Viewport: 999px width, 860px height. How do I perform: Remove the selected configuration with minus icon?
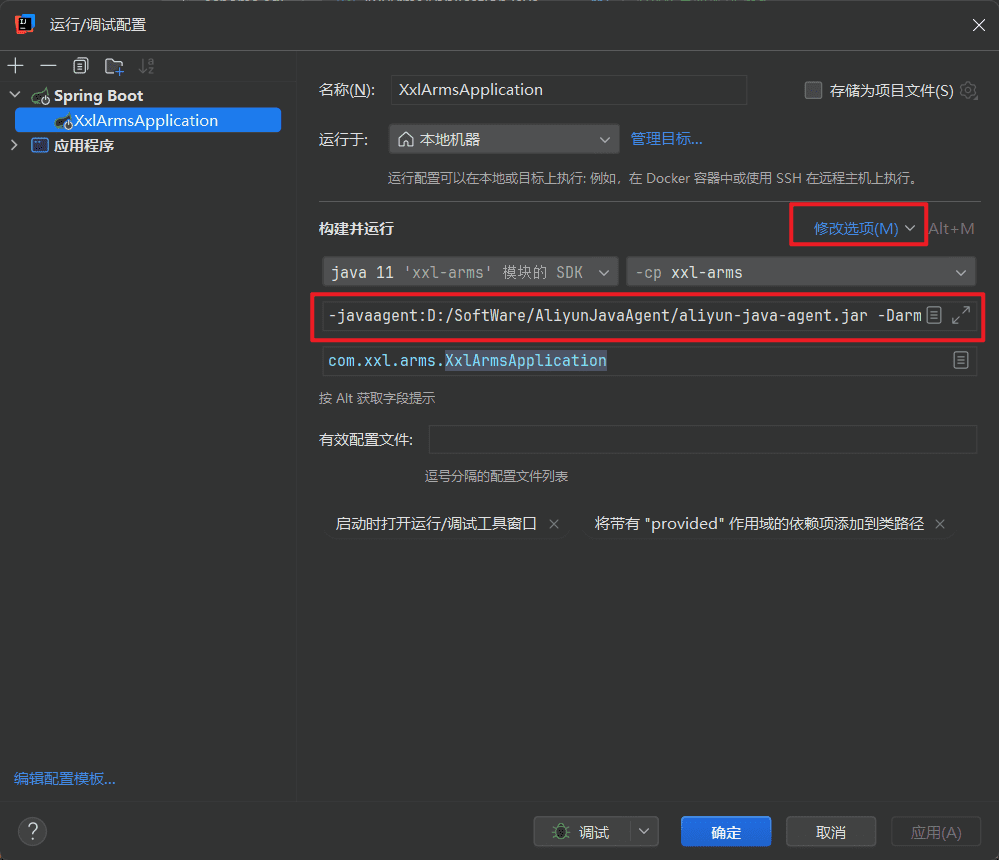[48, 66]
